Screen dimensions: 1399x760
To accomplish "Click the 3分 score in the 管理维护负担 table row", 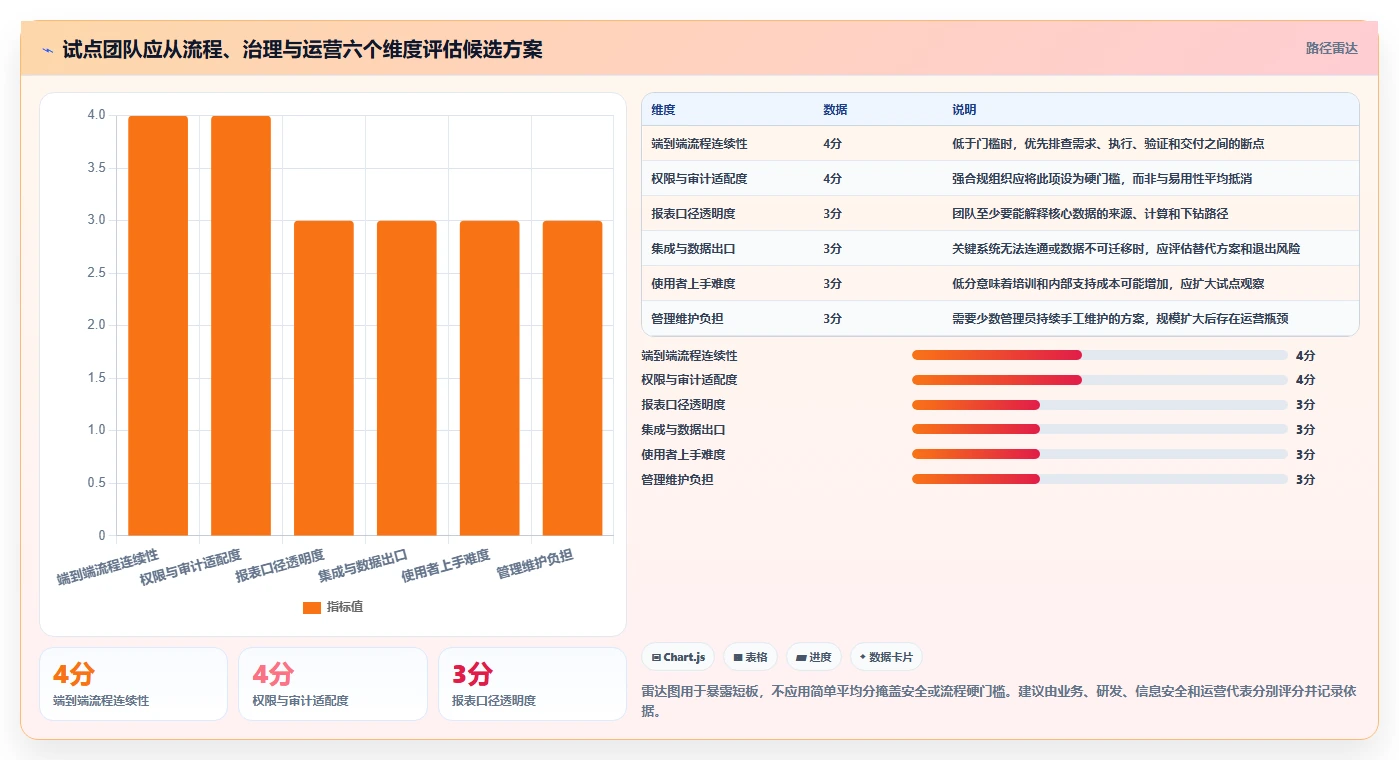I will click(832, 319).
